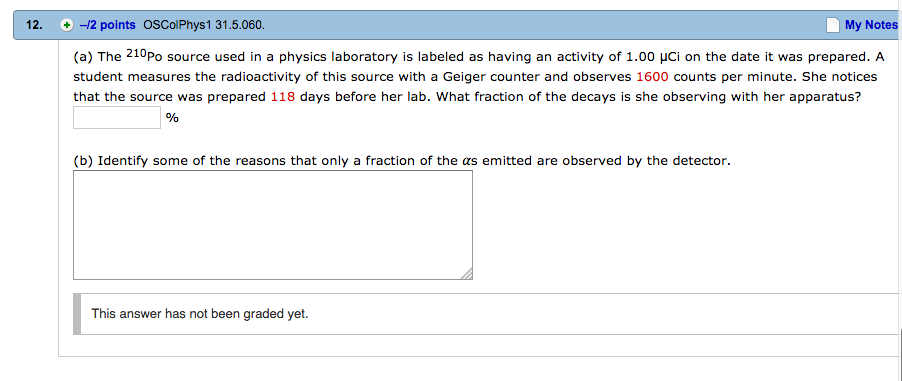
Task: Click the My Notes page icon
Action: pos(832,25)
